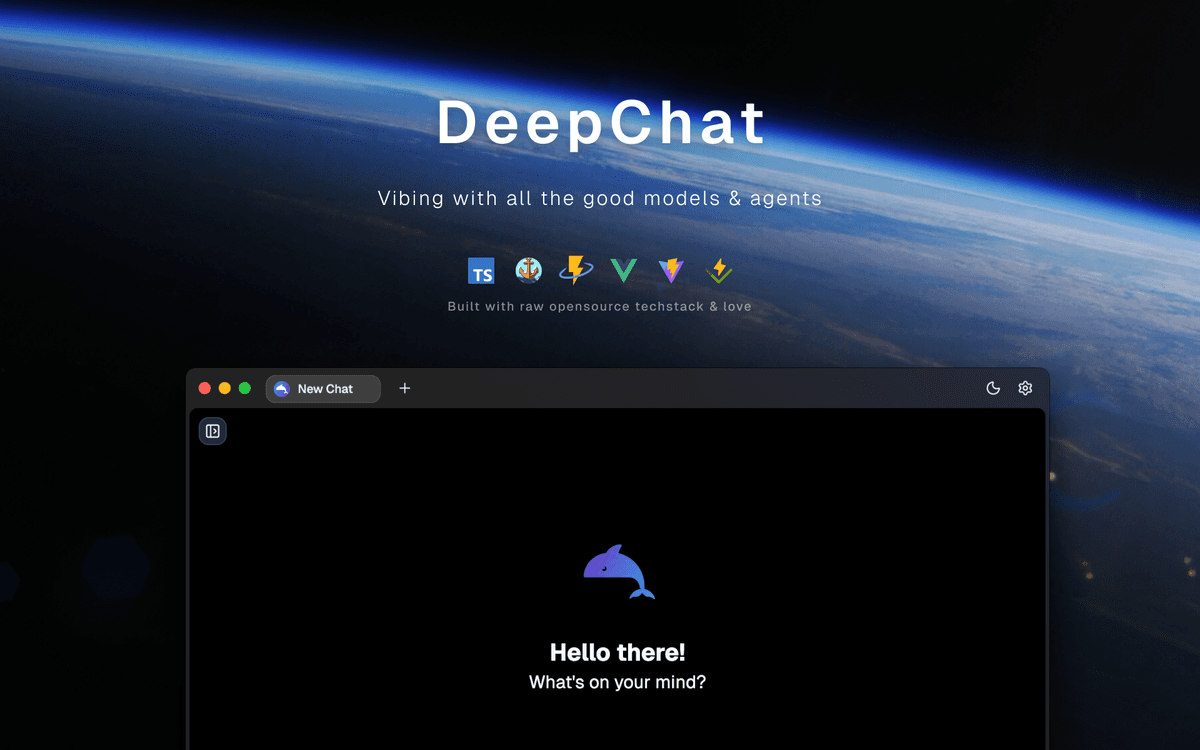
Task: Open settings via the gear icon
Action: (1025, 388)
